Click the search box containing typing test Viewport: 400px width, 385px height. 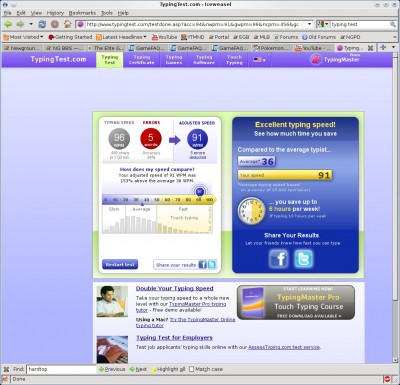click(359, 24)
